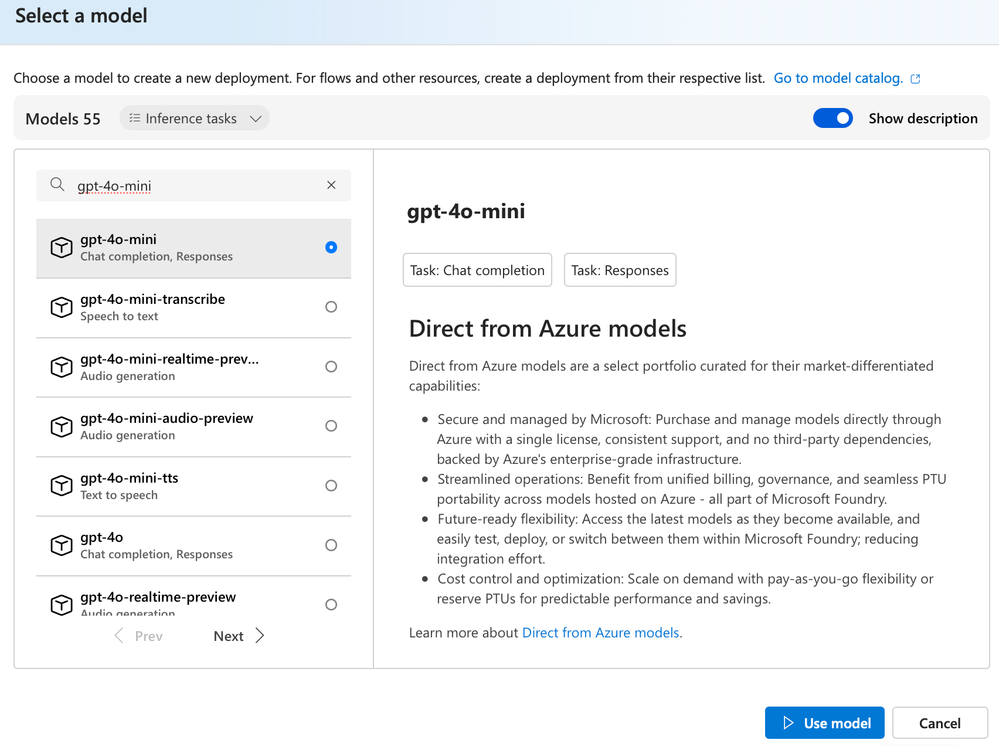Click the external link icon beside model catalog
This screenshot has height=746, width=999.
(915, 78)
